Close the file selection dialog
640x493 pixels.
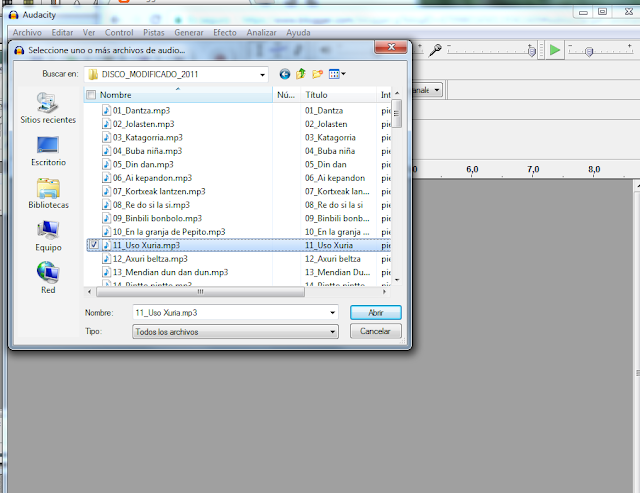391,47
